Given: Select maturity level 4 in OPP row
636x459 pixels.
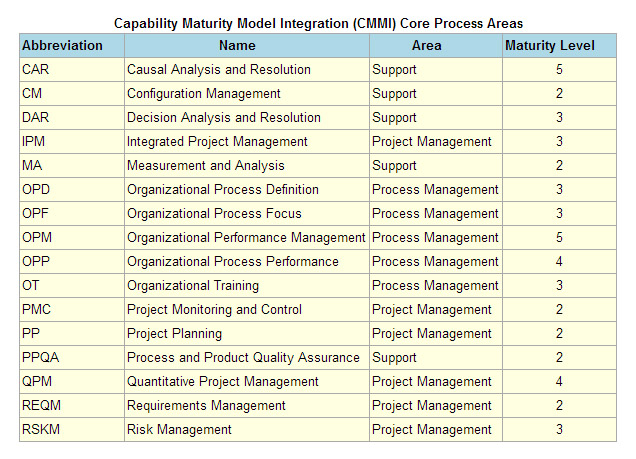Looking at the screenshot, I should [x=559, y=261].
